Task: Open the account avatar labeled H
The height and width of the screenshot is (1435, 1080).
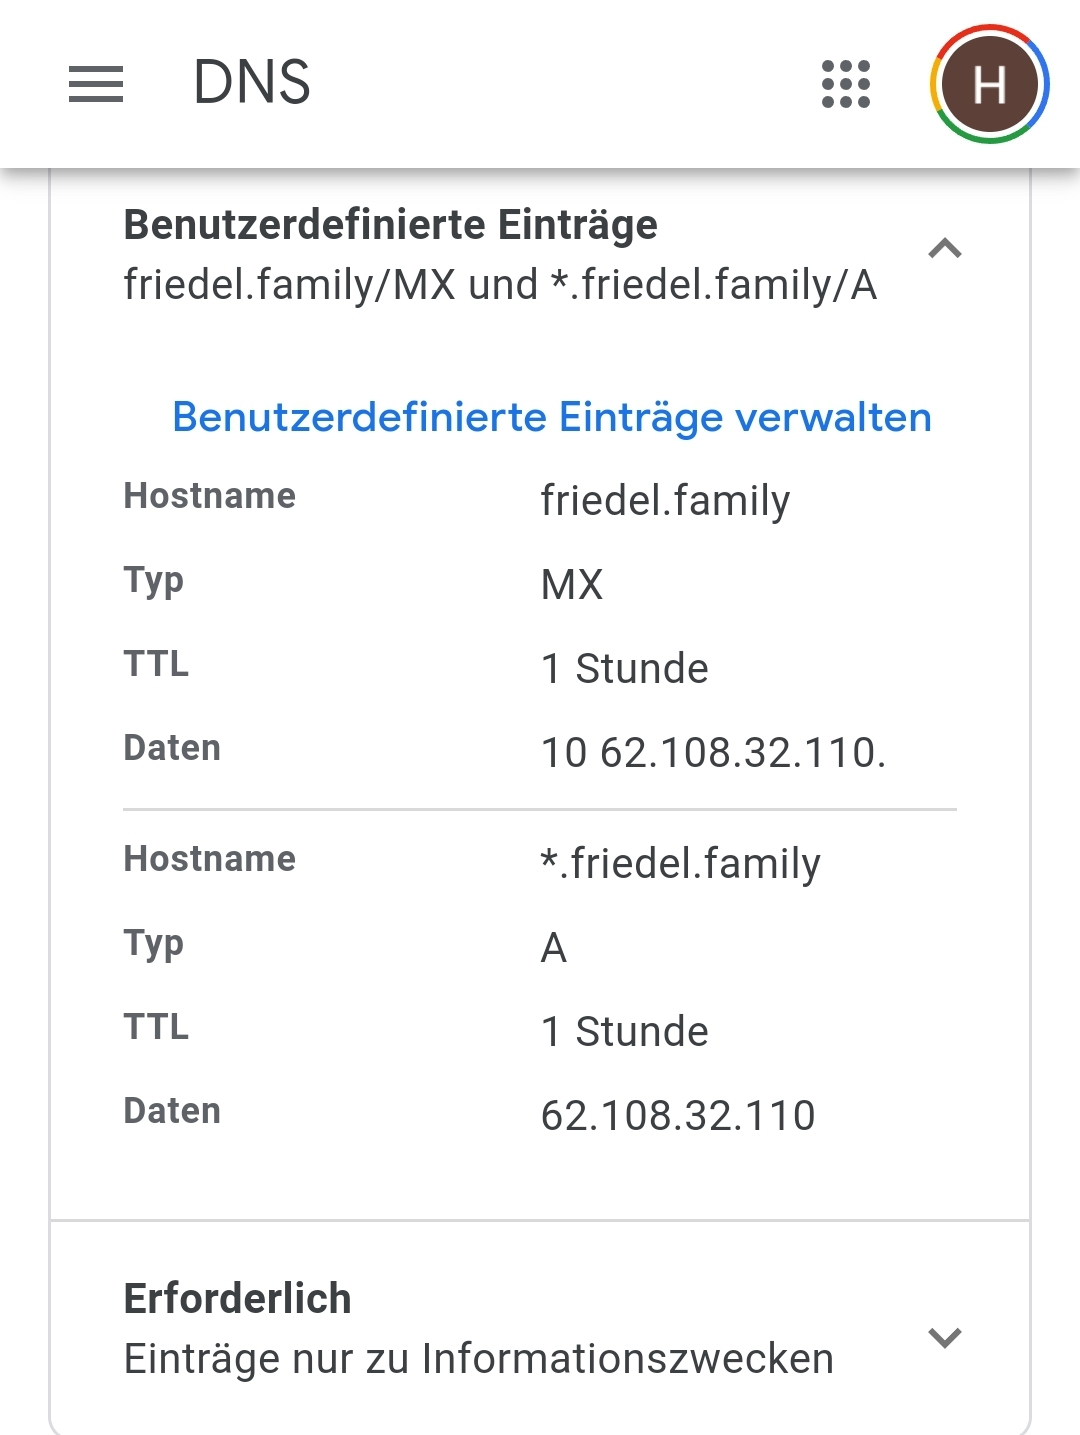Action: [x=989, y=84]
